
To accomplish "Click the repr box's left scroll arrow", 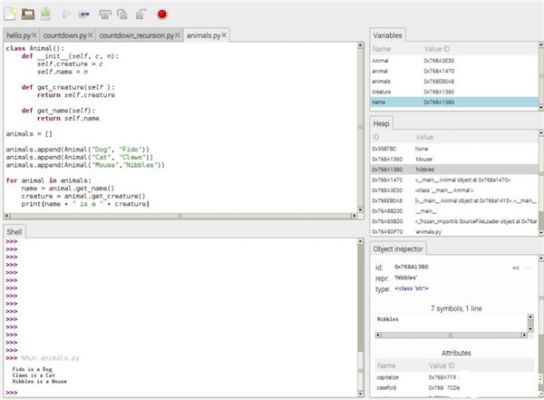I will click(x=379, y=335).
